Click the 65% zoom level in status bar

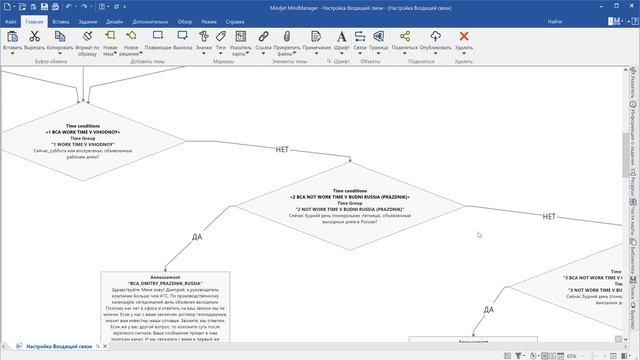pos(572,356)
